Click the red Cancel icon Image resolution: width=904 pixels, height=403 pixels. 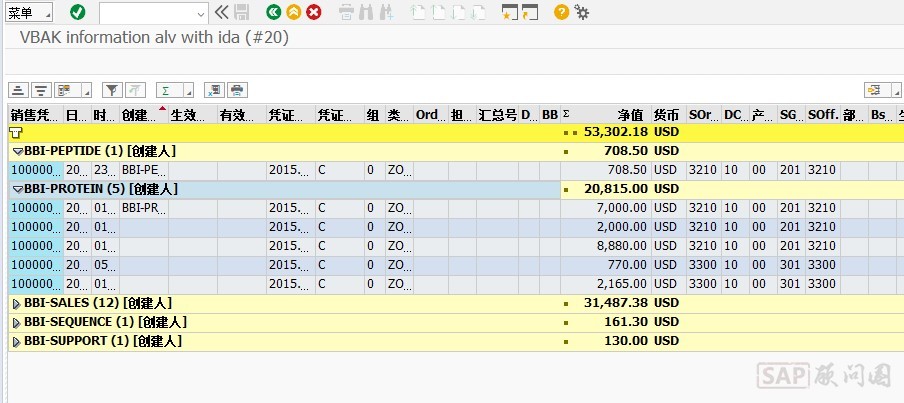[314, 12]
